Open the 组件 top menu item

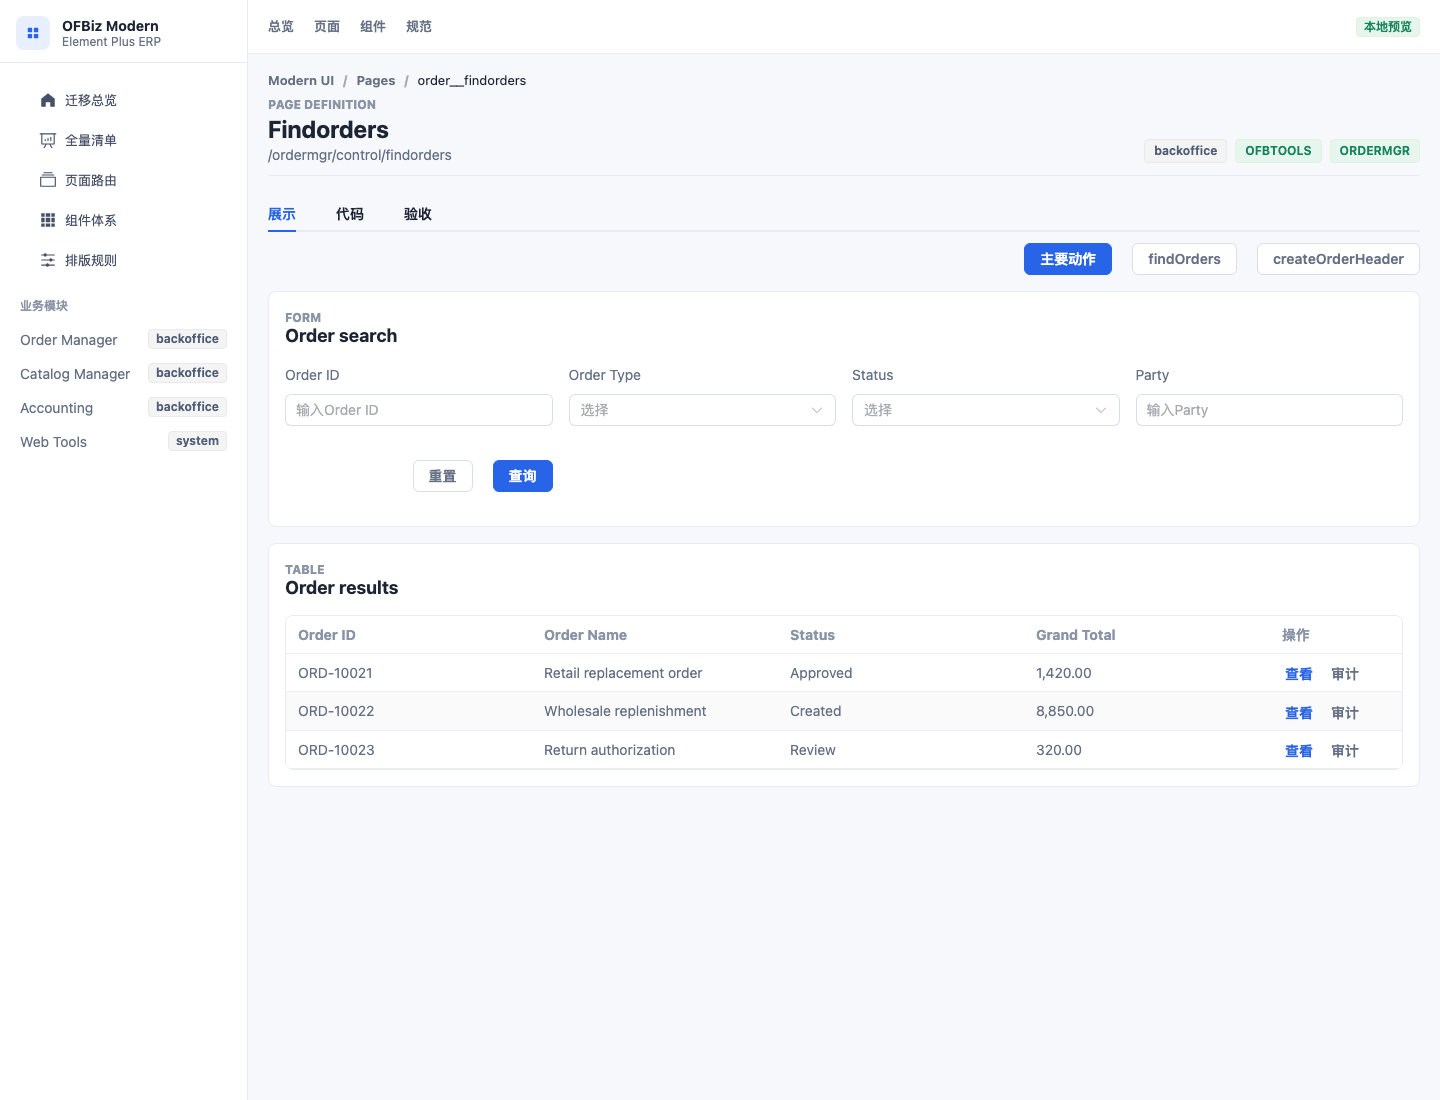pyautogui.click(x=373, y=27)
